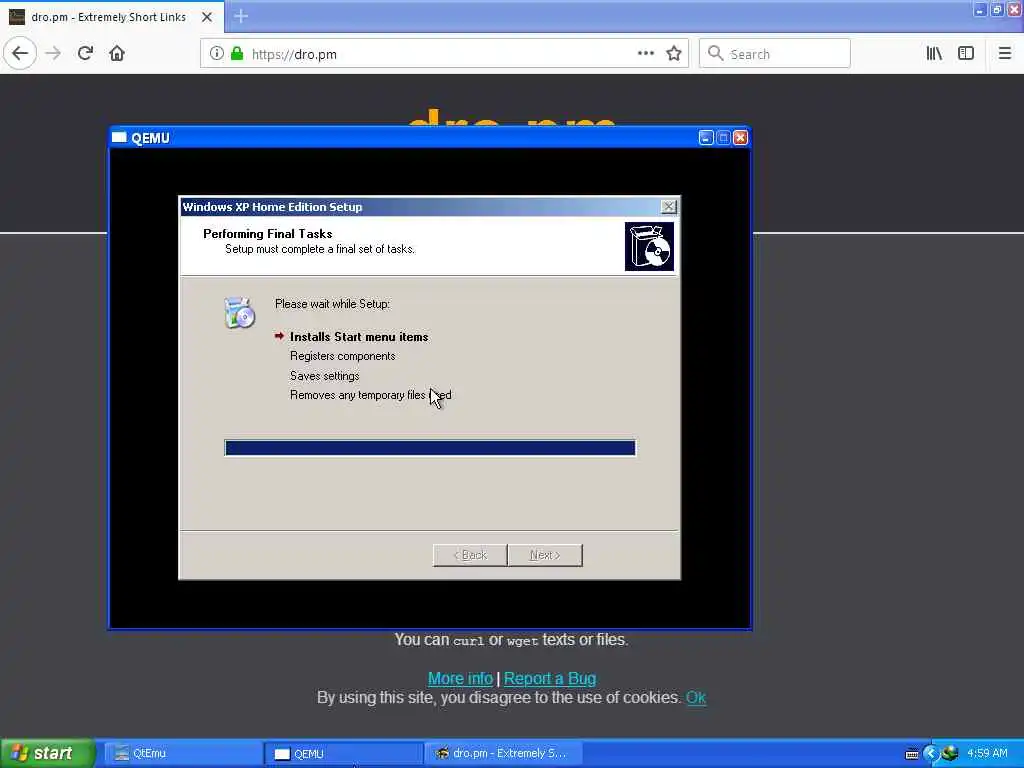
Task: Click 'Registers components' text
Action: click(343, 356)
